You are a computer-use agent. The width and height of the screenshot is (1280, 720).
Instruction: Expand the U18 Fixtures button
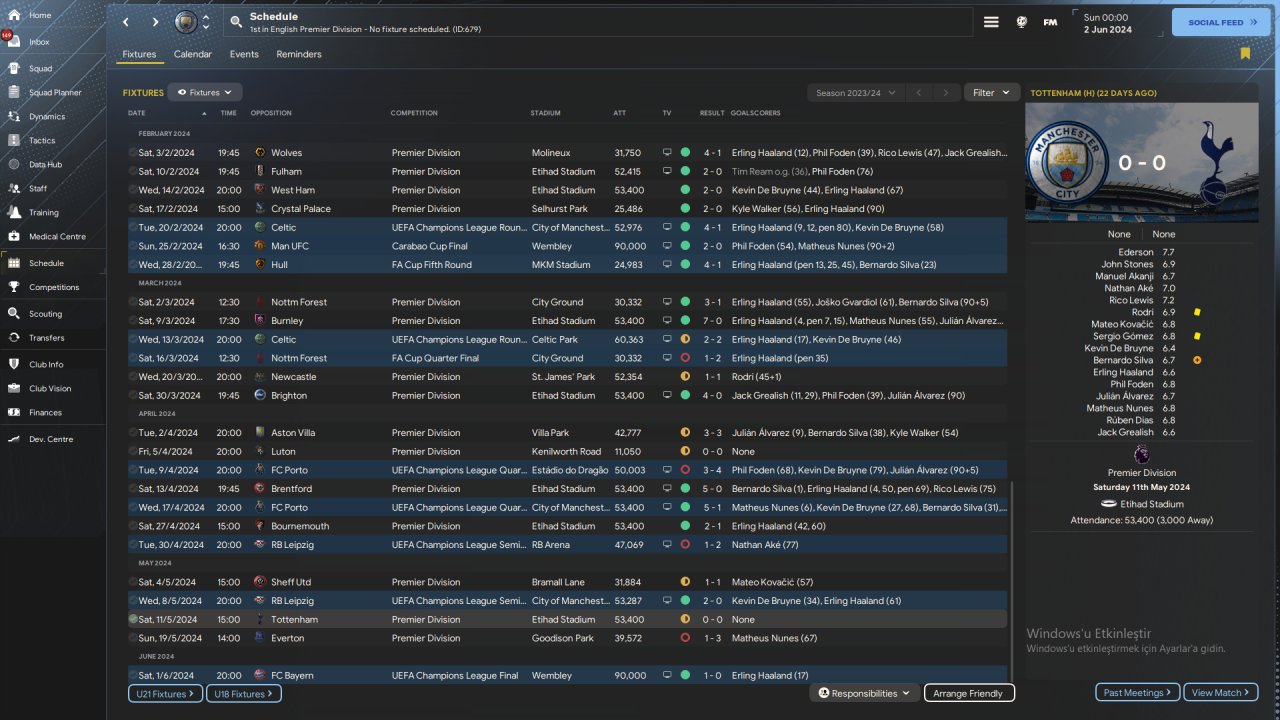point(244,693)
